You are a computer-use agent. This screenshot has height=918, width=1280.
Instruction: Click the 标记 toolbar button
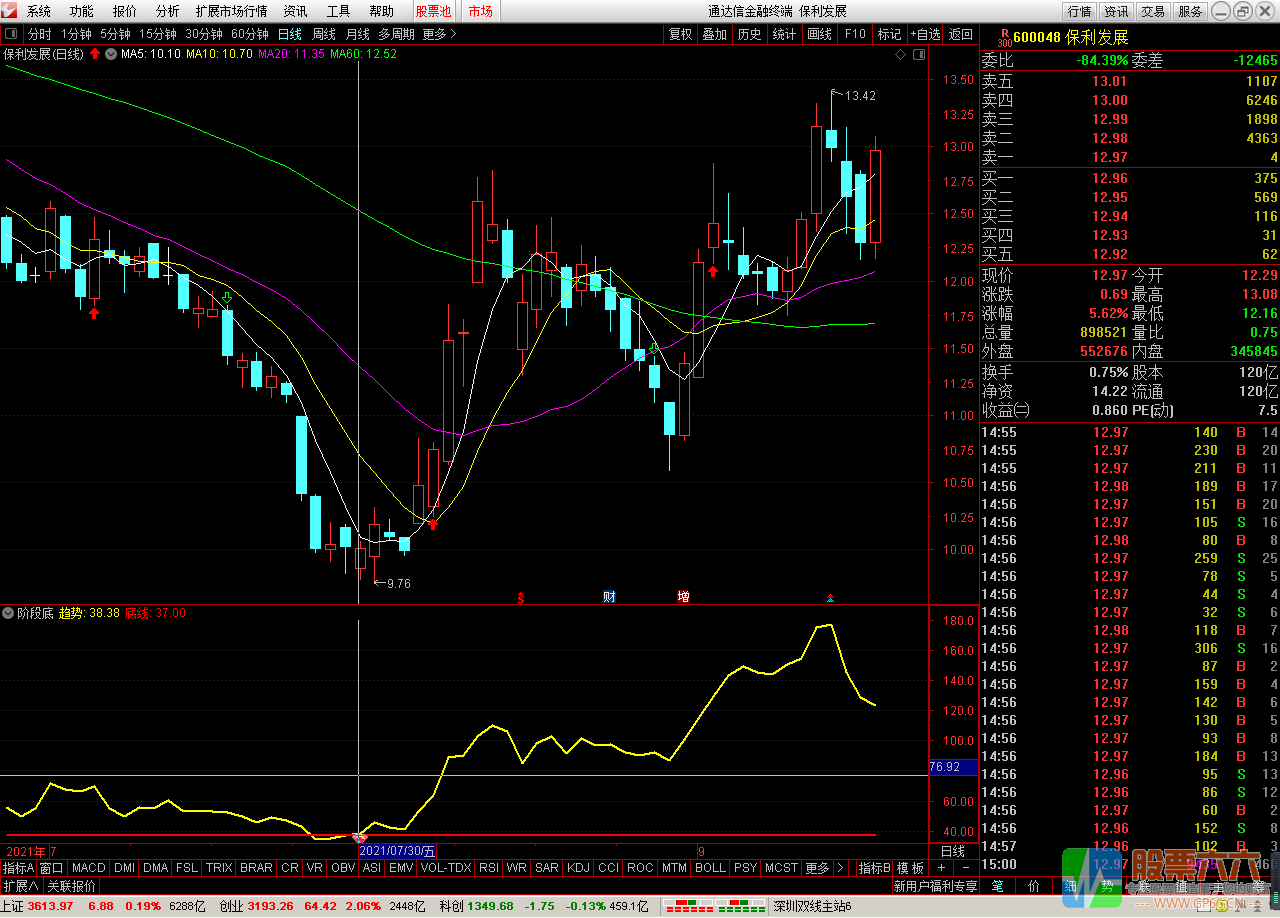[889, 34]
